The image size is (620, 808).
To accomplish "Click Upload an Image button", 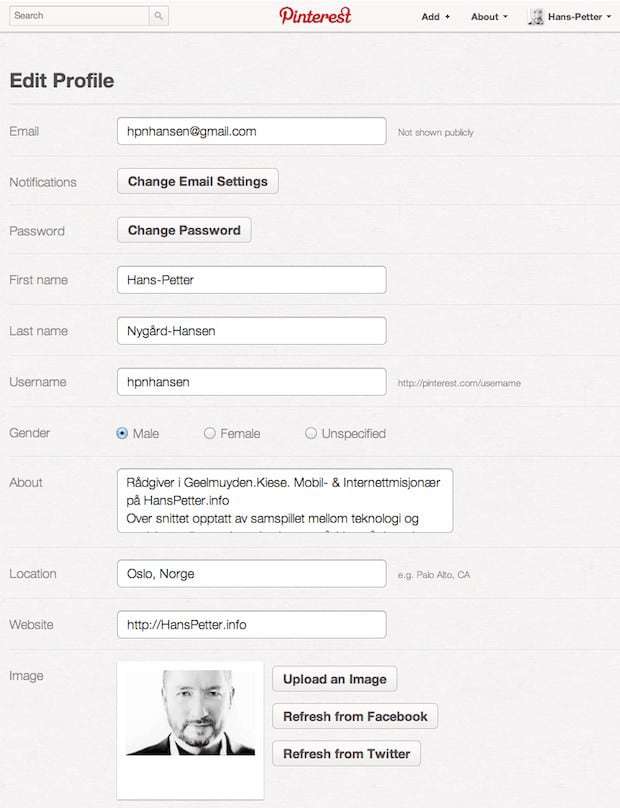I will pyautogui.click(x=334, y=679).
